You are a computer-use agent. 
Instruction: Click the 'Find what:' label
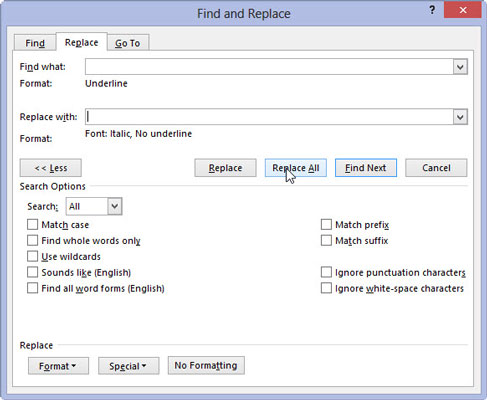coord(43,67)
